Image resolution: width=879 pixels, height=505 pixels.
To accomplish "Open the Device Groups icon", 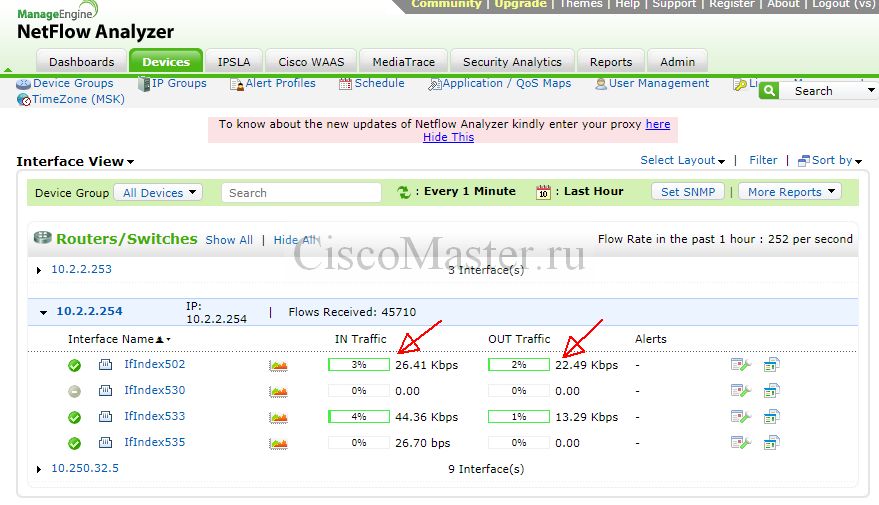I will coord(24,84).
